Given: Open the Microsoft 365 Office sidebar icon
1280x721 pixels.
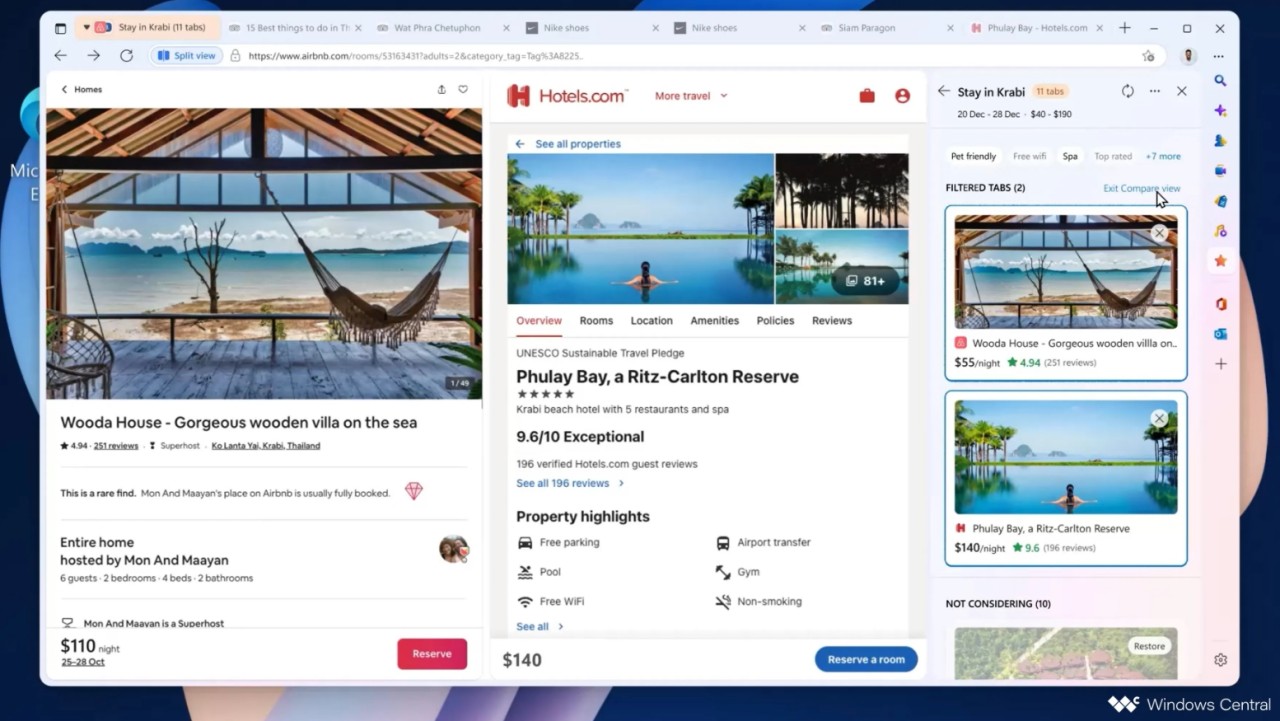Looking at the screenshot, I should [x=1219, y=303].
